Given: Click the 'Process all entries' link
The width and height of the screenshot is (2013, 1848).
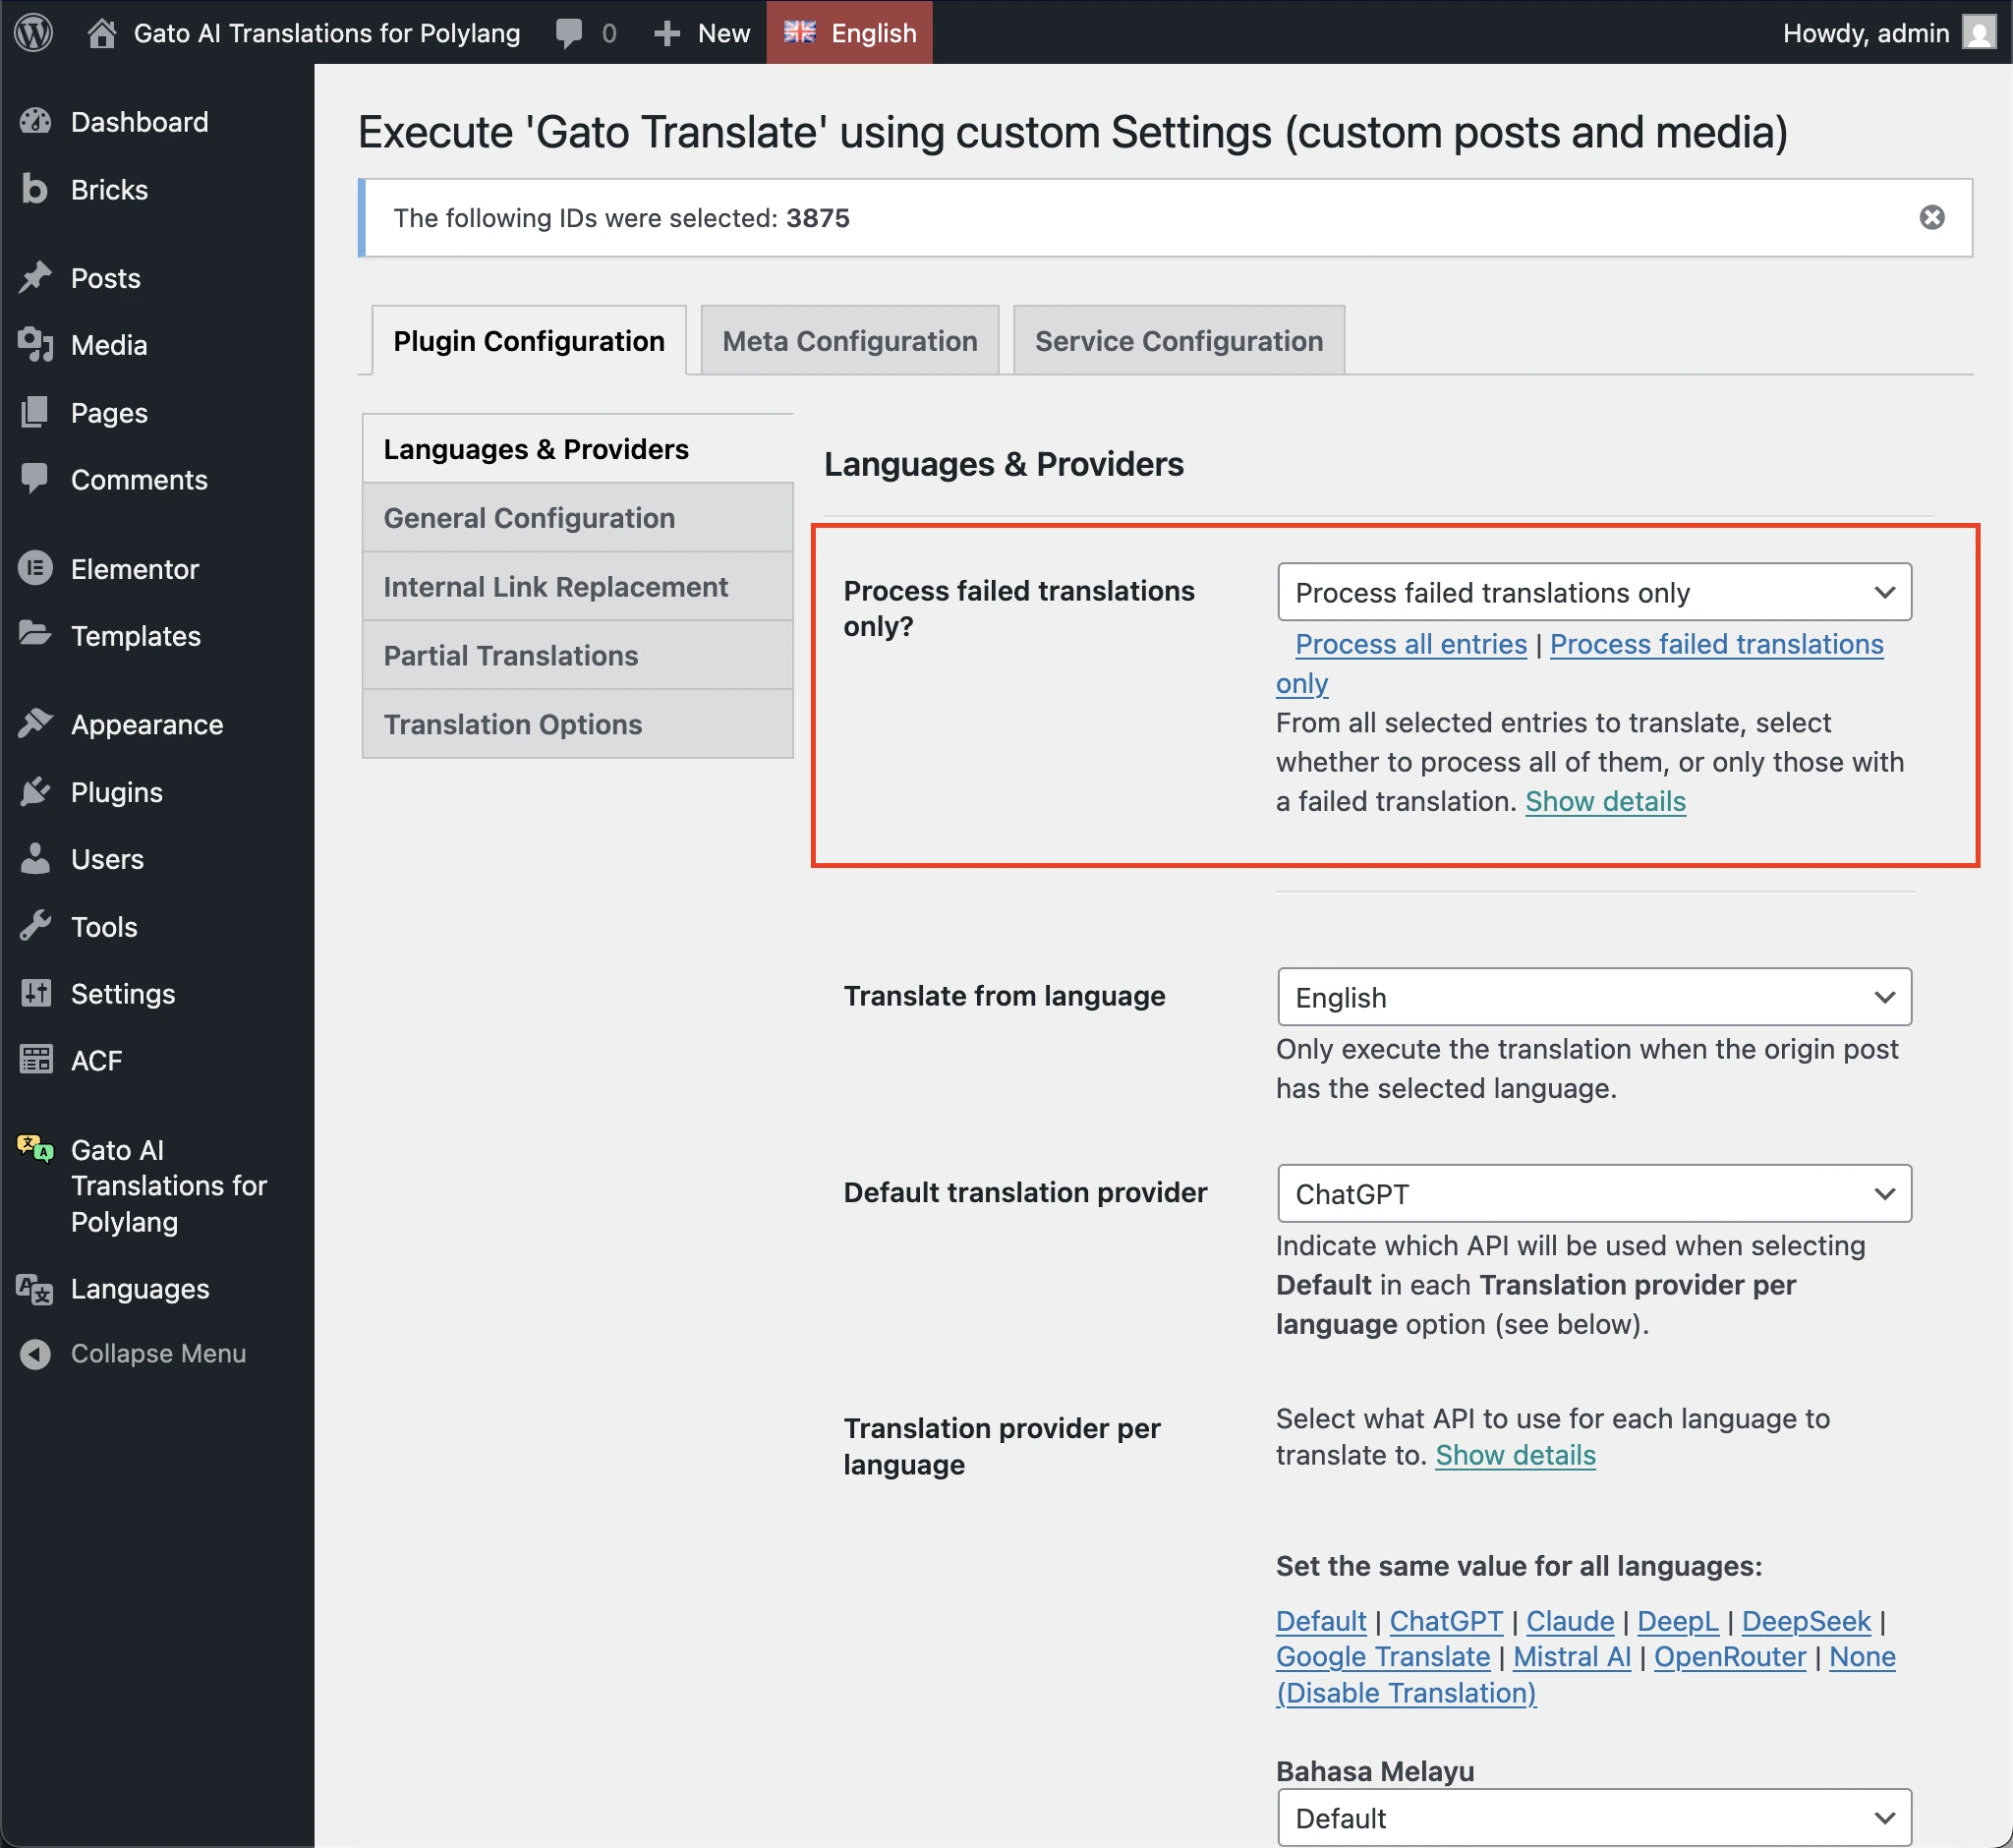Looking at the screenshot, I should pos(1410,644).
